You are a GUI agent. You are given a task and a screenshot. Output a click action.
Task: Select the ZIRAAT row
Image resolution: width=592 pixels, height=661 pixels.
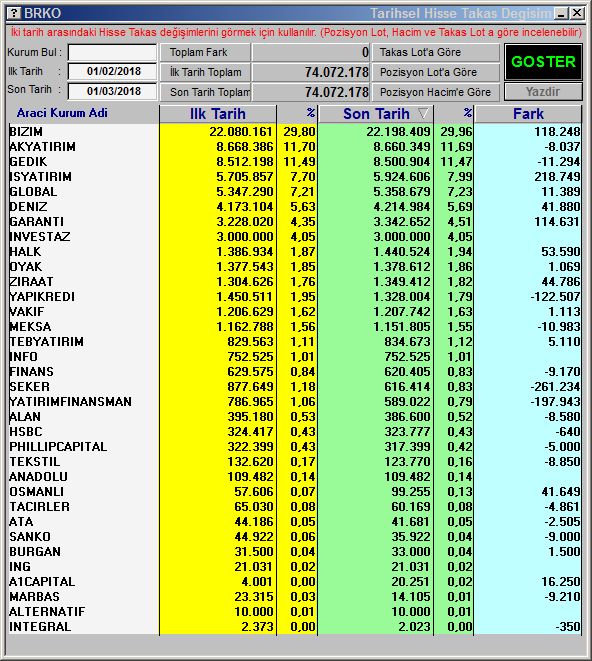[295, 282]
